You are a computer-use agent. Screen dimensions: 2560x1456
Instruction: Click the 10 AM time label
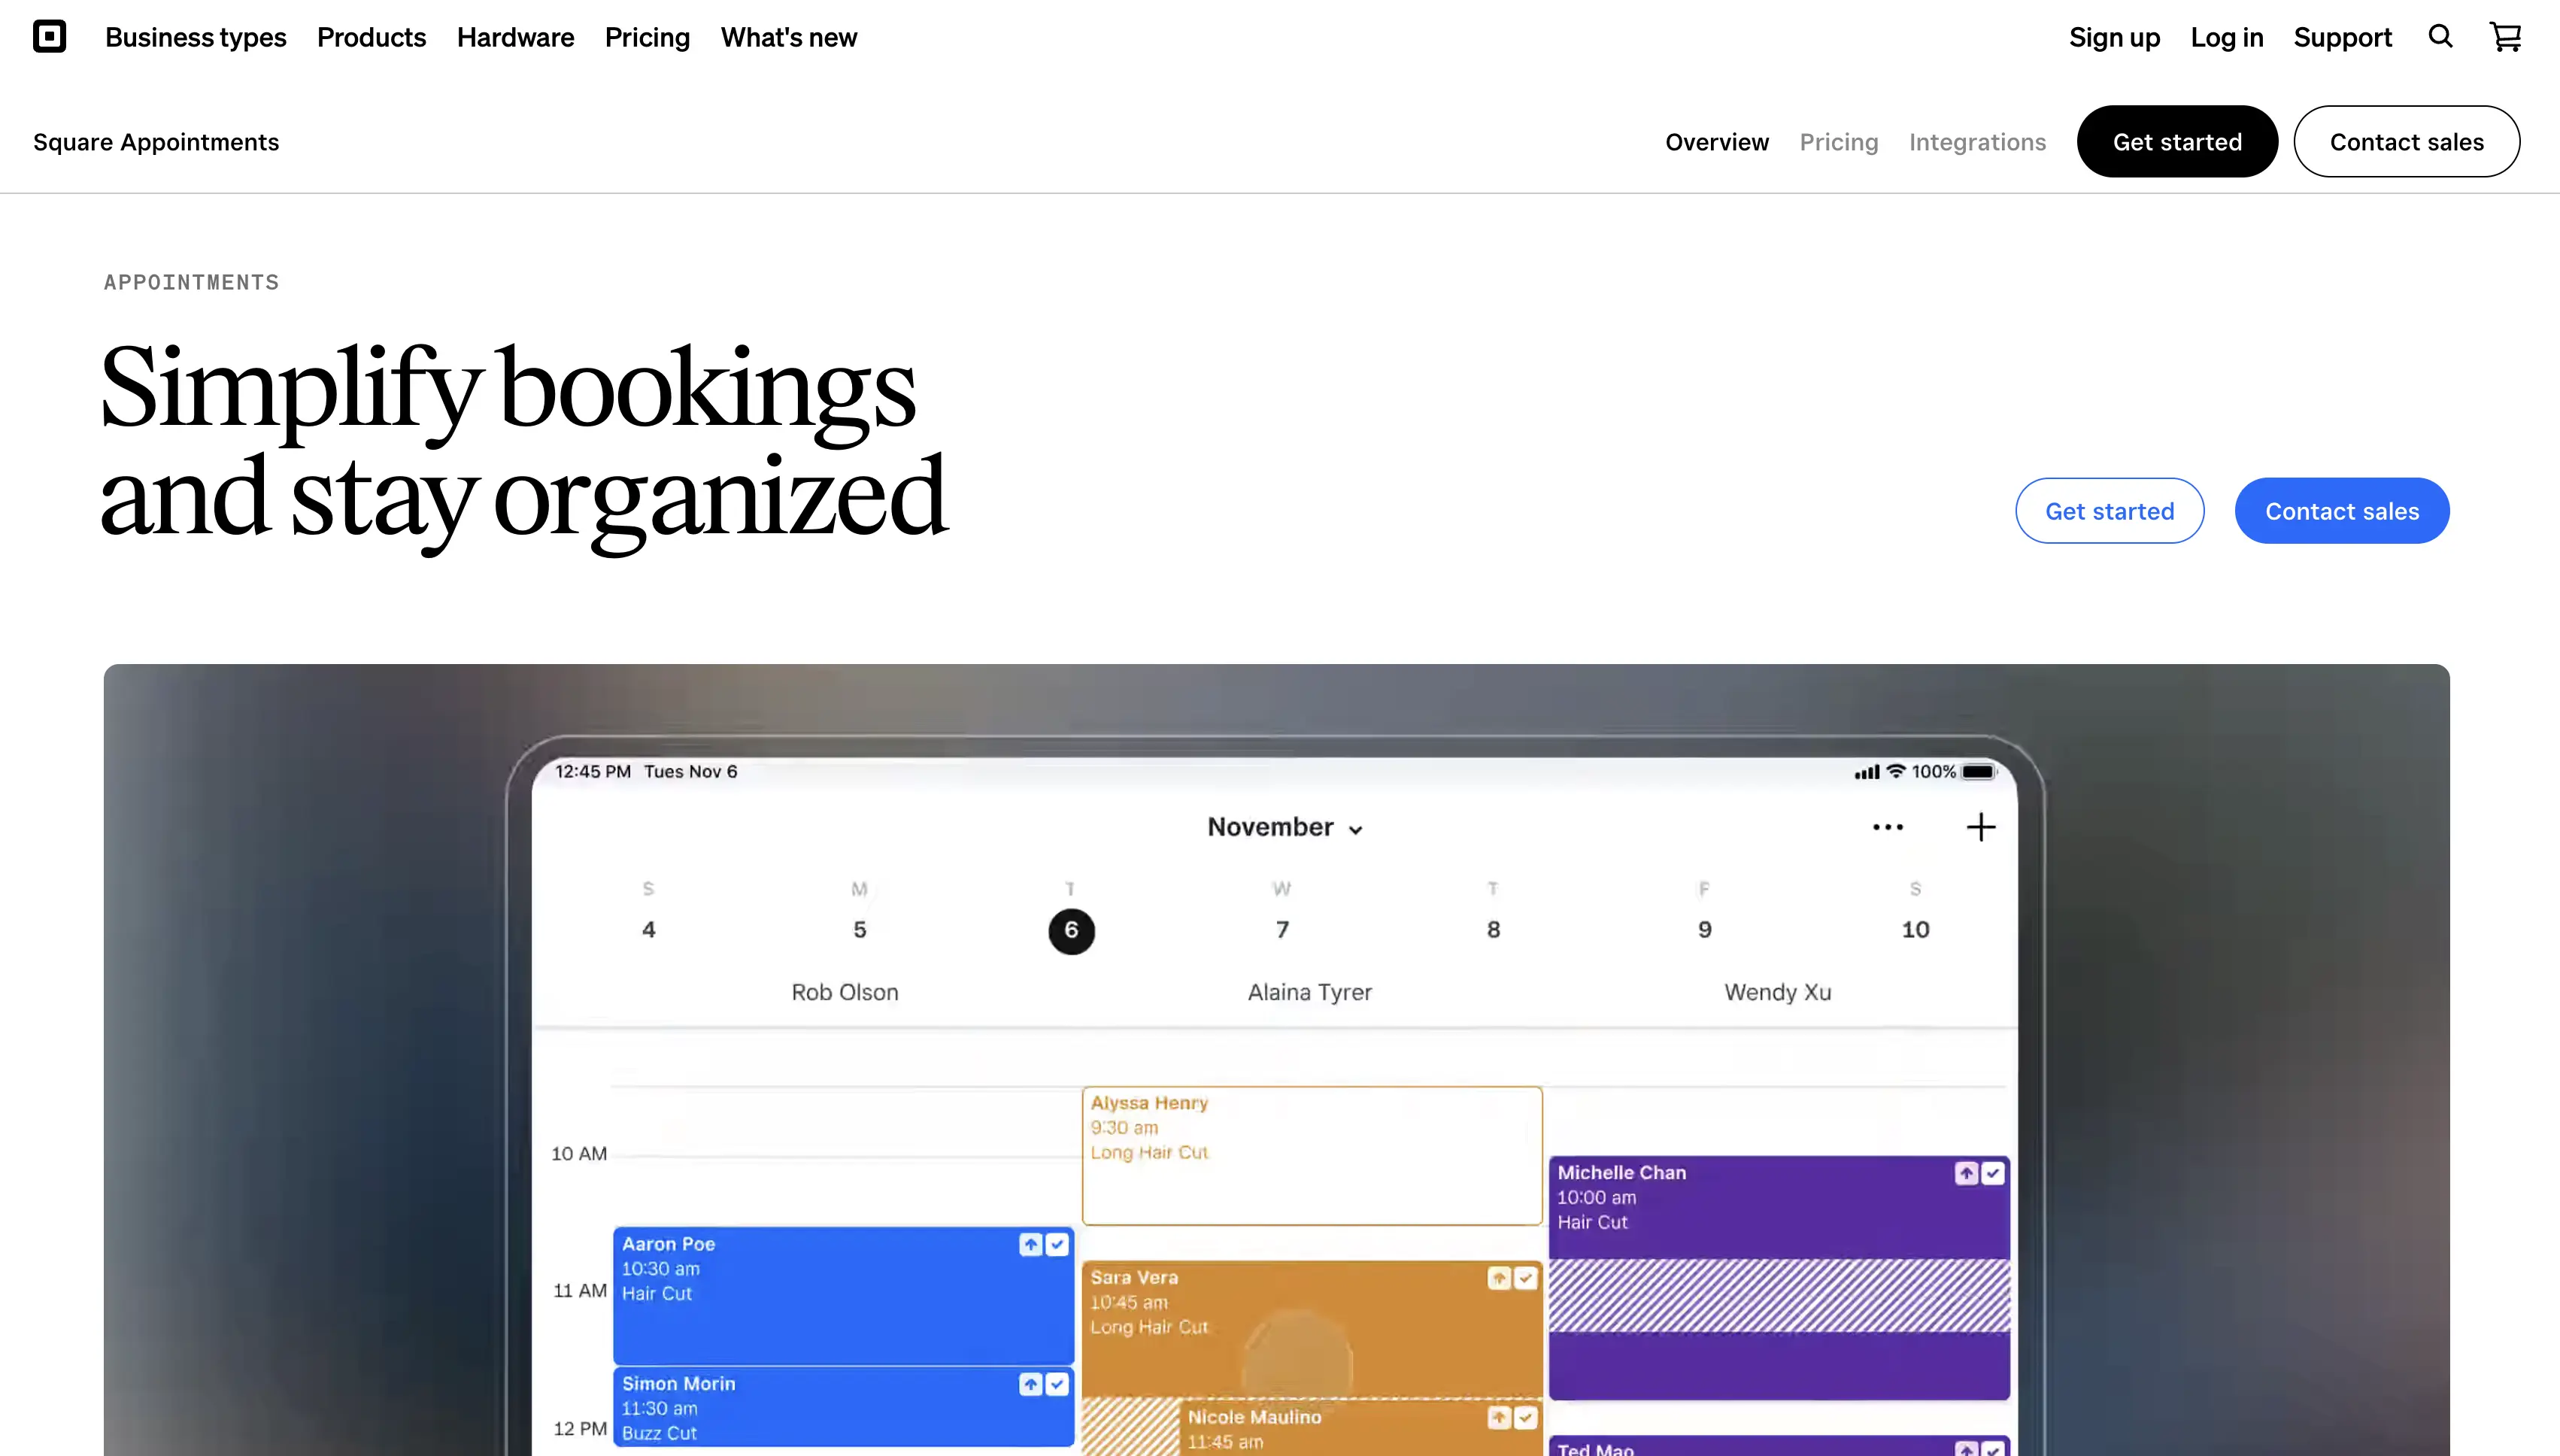(x=579, y=1153)
